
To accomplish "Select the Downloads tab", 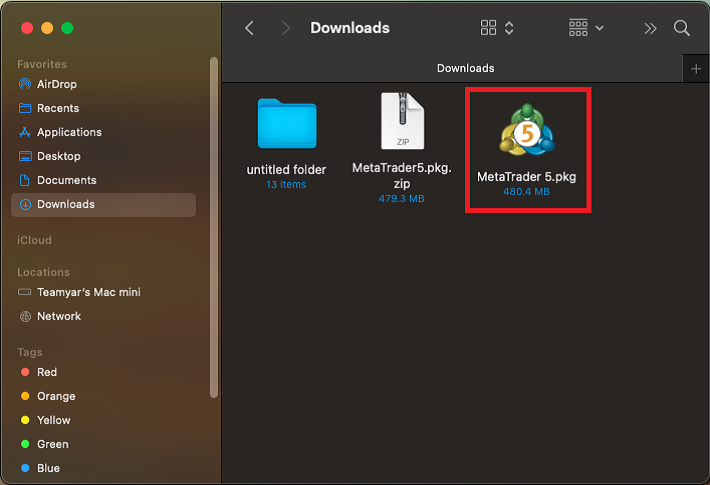I will pos(465,68).
